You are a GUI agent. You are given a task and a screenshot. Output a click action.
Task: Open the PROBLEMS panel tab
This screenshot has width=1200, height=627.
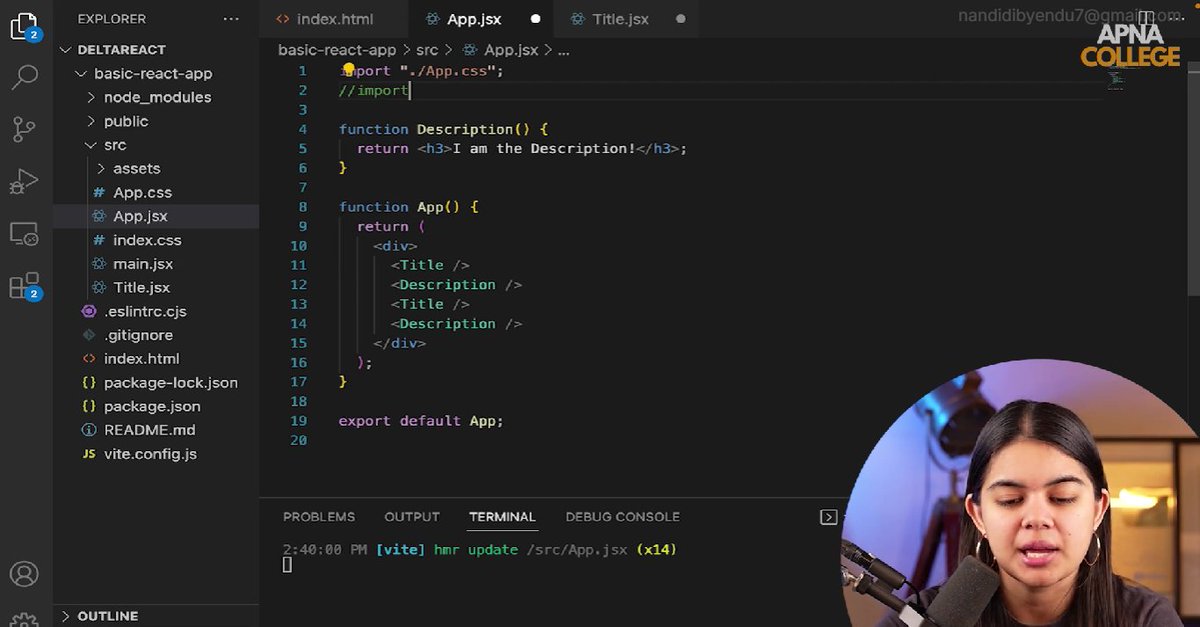[x=319, y=517]
